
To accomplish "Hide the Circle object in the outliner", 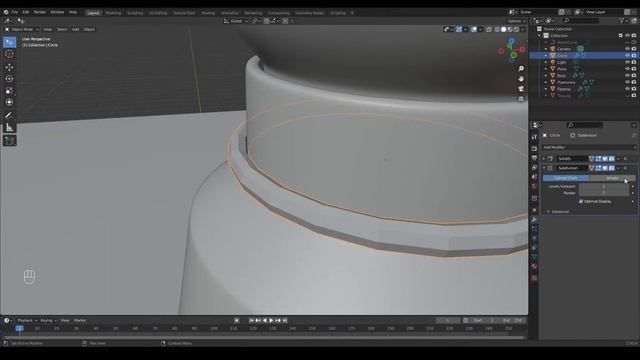I will [627, 55].
